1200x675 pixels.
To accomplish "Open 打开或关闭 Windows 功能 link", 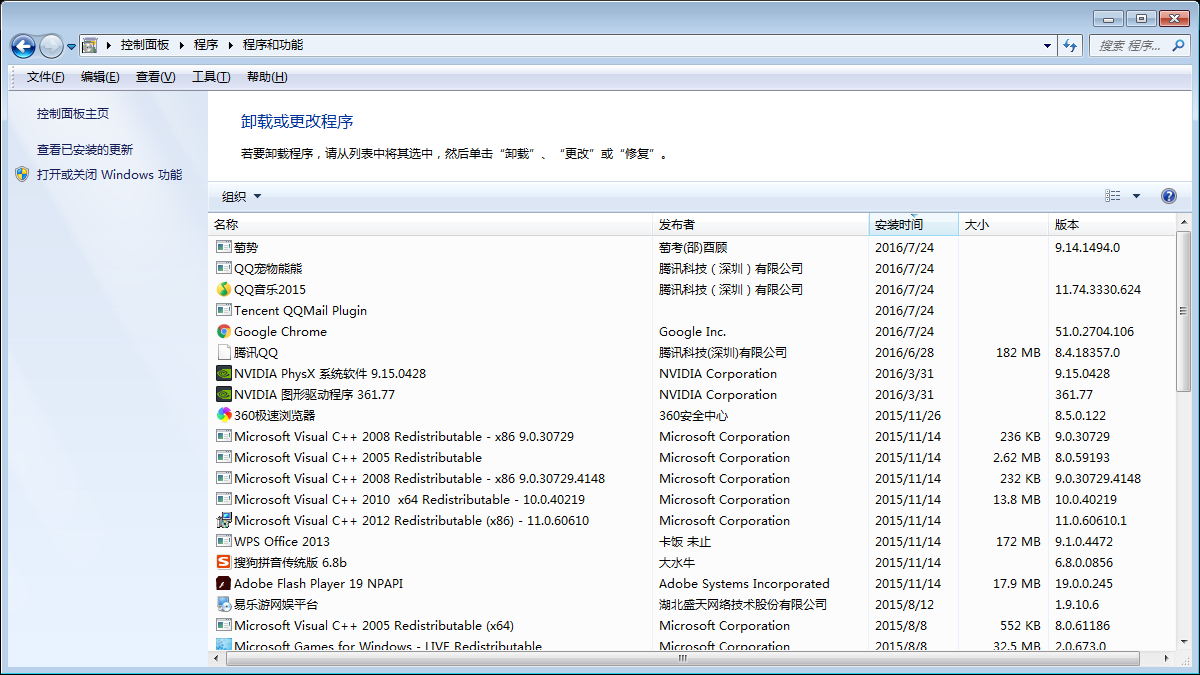I will (x=110, y=175).
